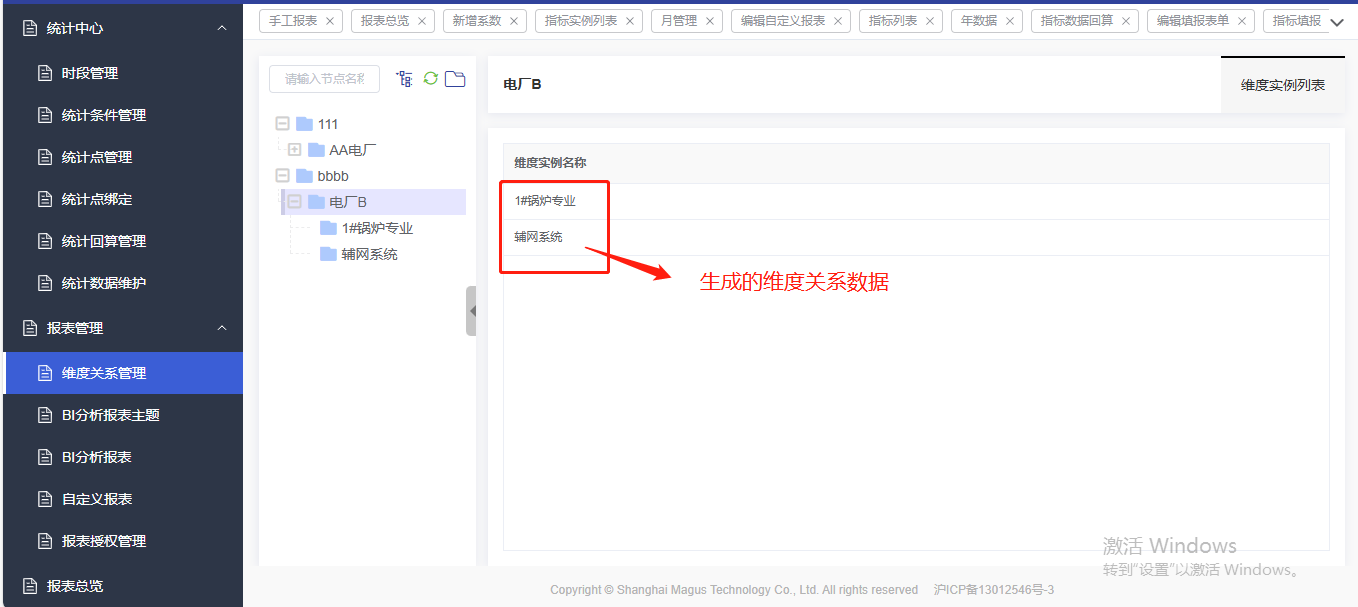Click the green refresh icon above tree

pyautogui.click(x=431, y=79)
